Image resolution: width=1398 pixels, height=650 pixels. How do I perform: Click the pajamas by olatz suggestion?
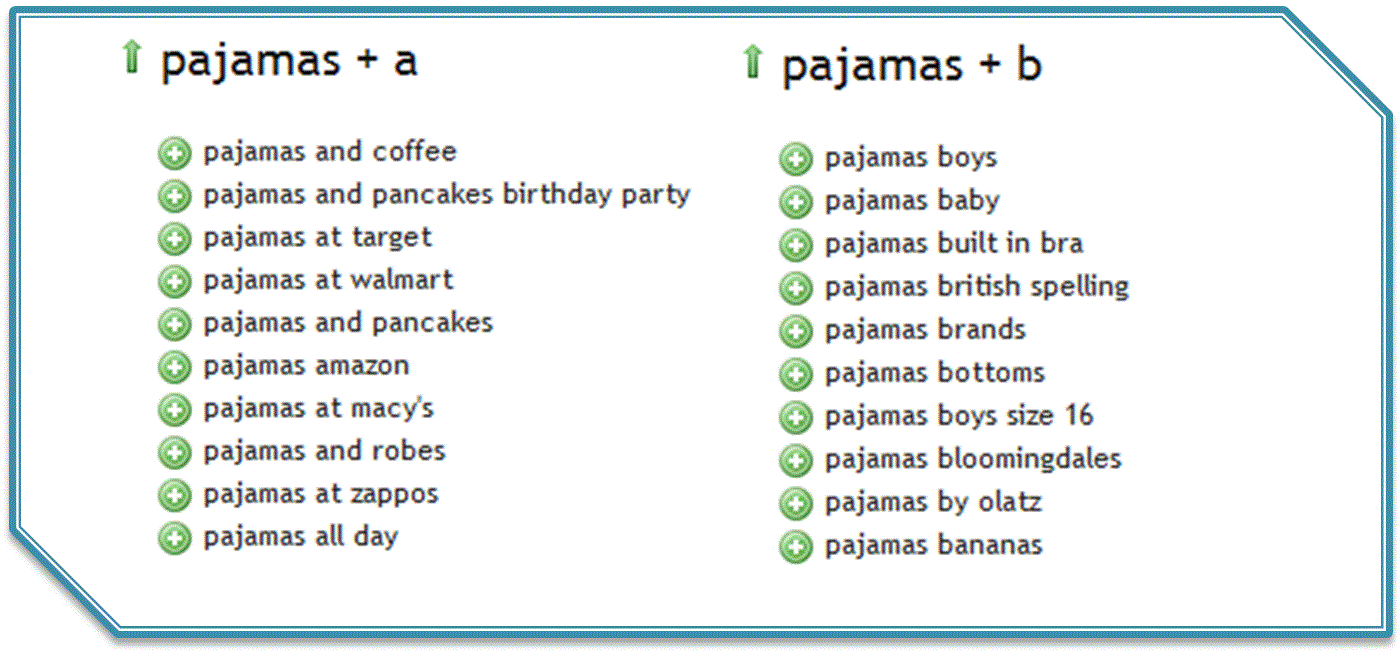pyautogui.click(x=933, y=502)
